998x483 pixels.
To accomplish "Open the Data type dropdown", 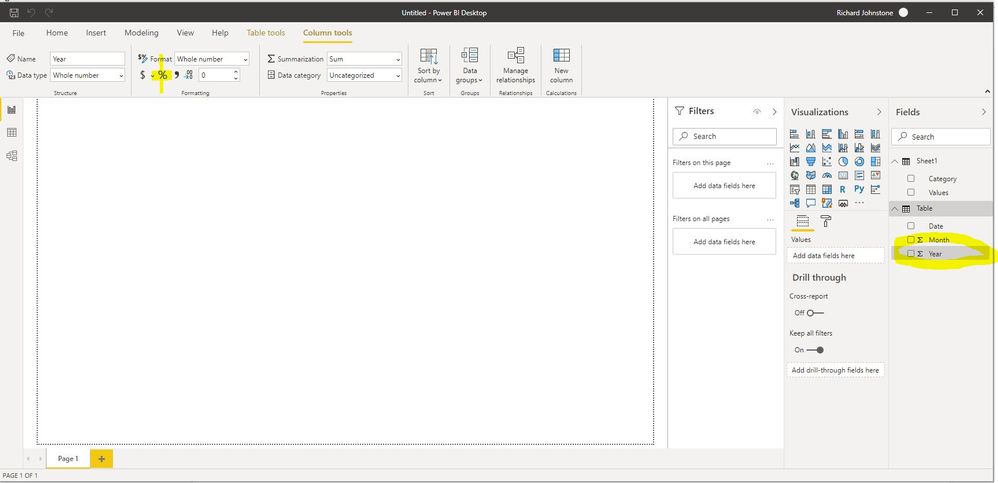I will (88, 75).
